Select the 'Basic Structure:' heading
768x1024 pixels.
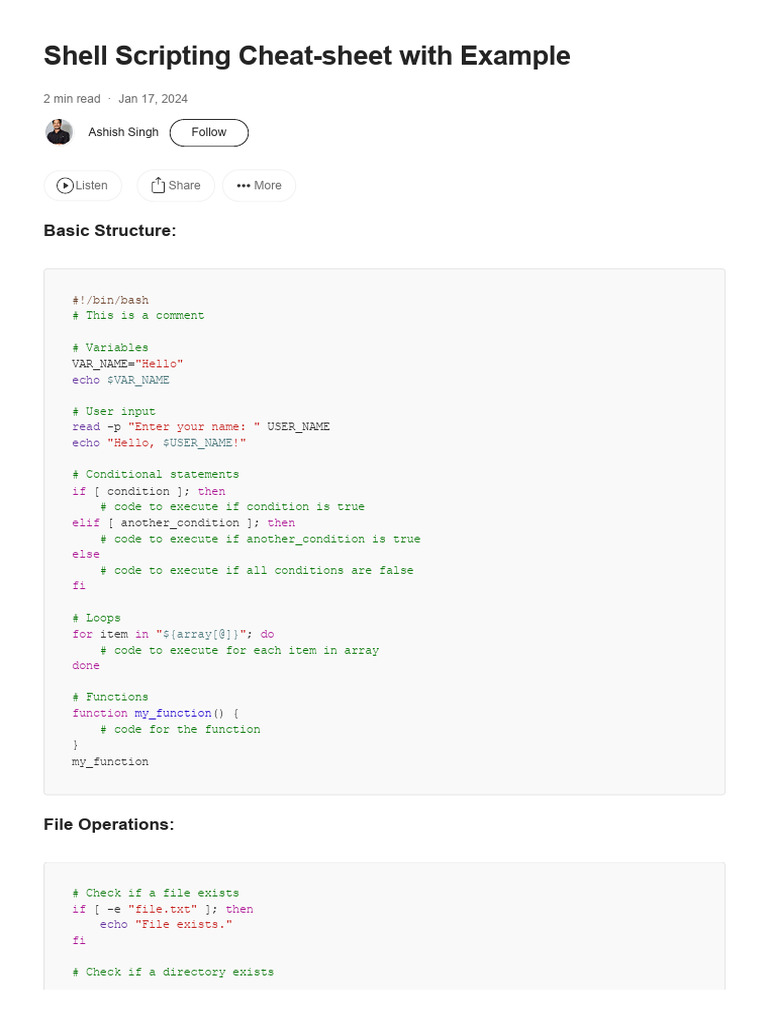tap(110, 231)
